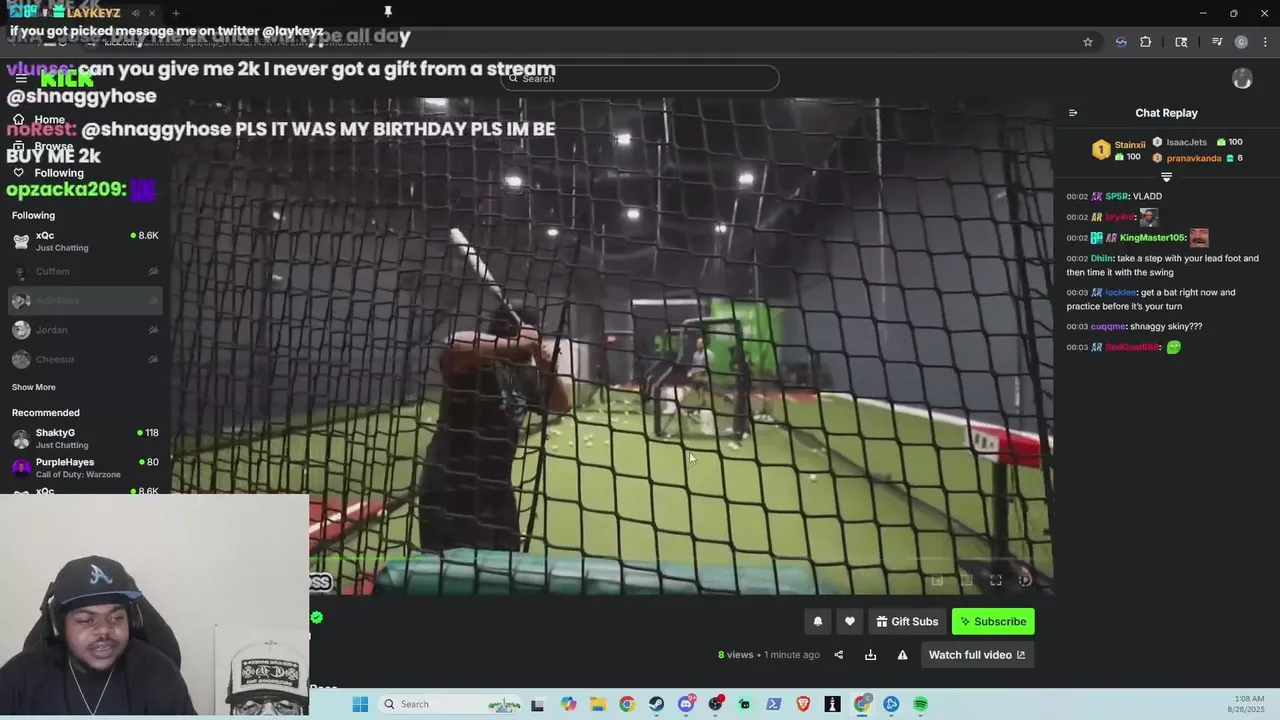Open Jordan's channel in the sidebar

85,330
